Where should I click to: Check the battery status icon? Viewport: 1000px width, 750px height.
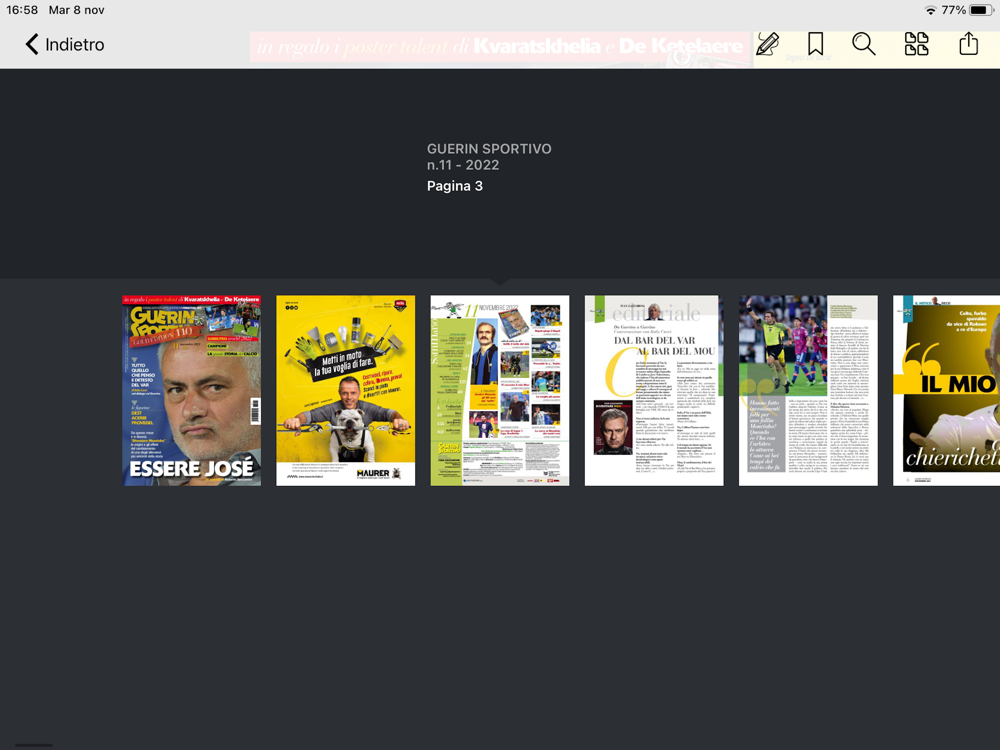pos(982,10)
